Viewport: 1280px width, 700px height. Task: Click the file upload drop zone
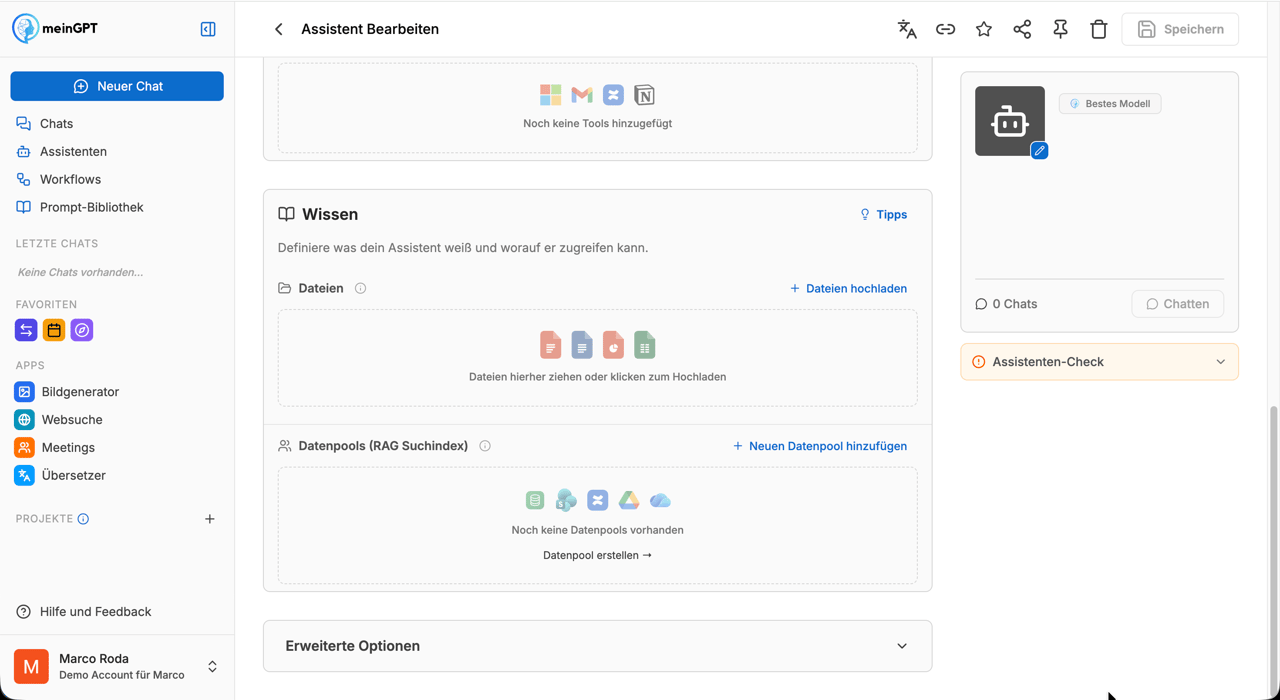pos(598,358)
